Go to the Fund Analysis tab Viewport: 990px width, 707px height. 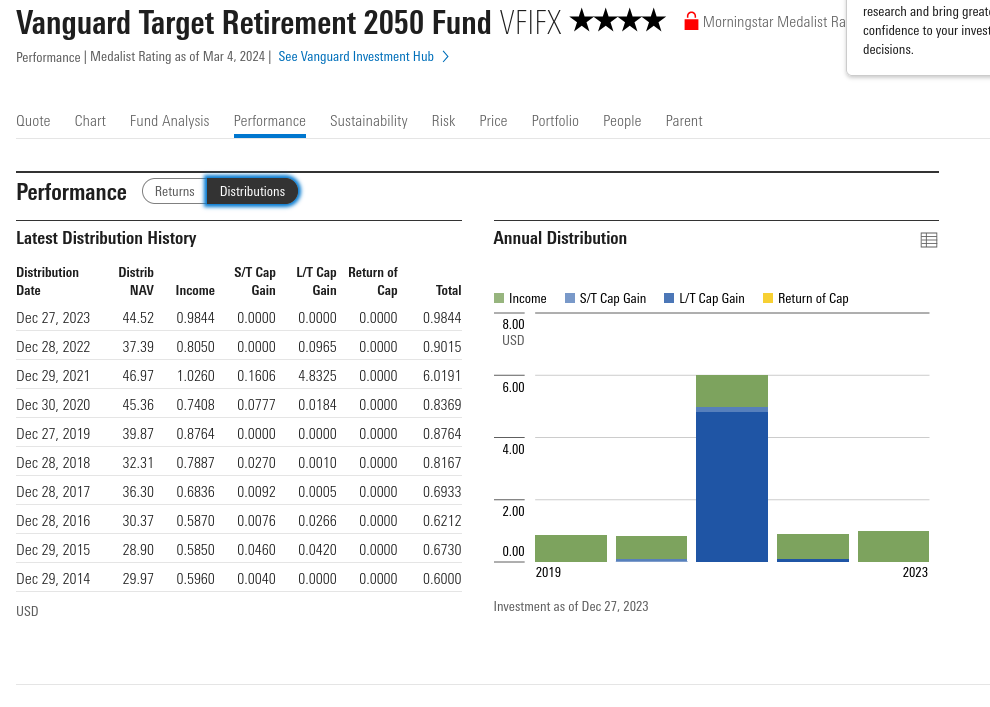[x=169, y=121]
